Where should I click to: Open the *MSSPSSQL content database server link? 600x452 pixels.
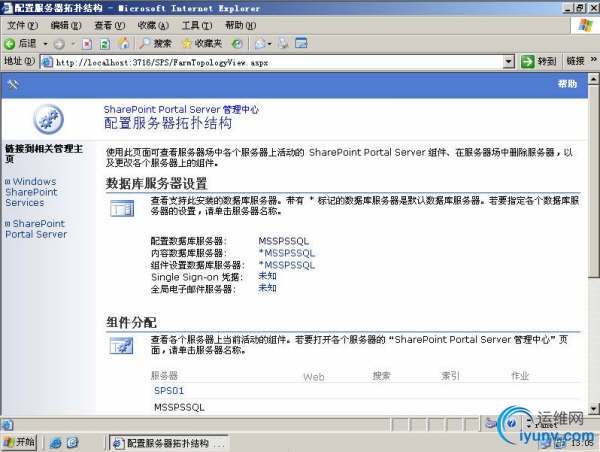pos(287,253)
